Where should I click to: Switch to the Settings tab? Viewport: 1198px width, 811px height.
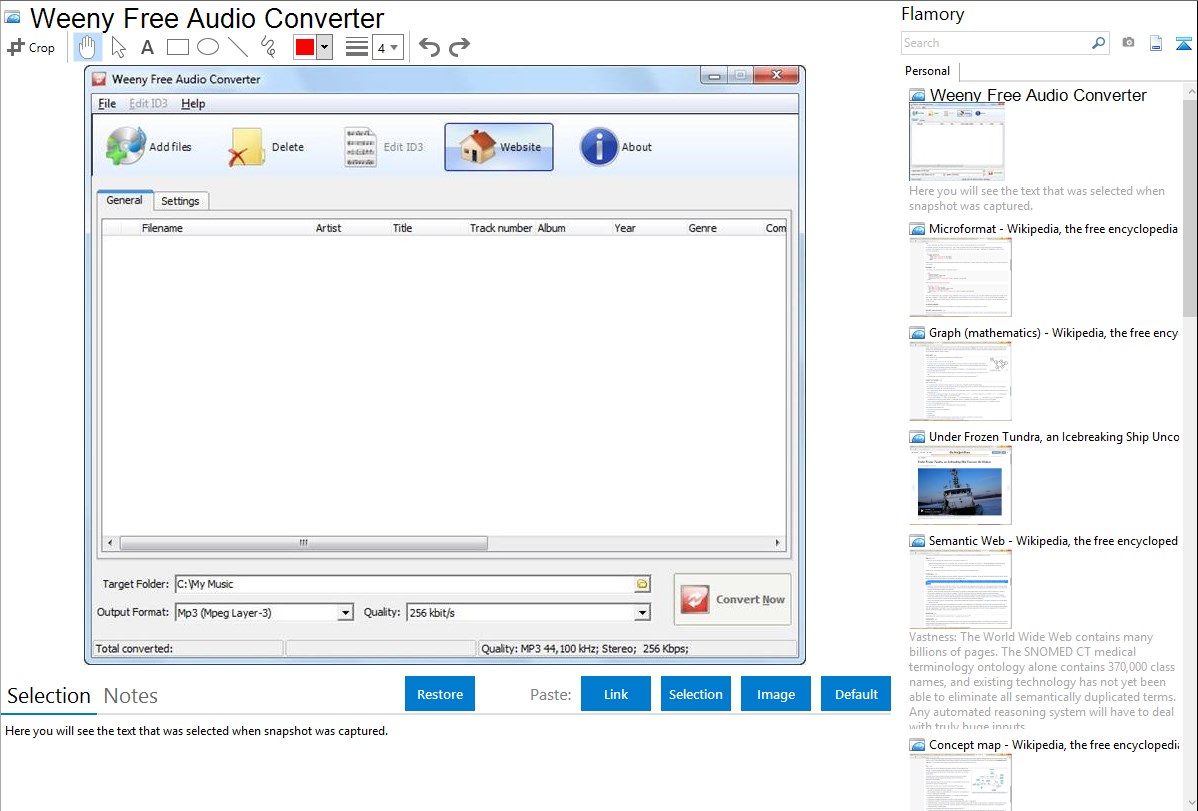[180, 201]
